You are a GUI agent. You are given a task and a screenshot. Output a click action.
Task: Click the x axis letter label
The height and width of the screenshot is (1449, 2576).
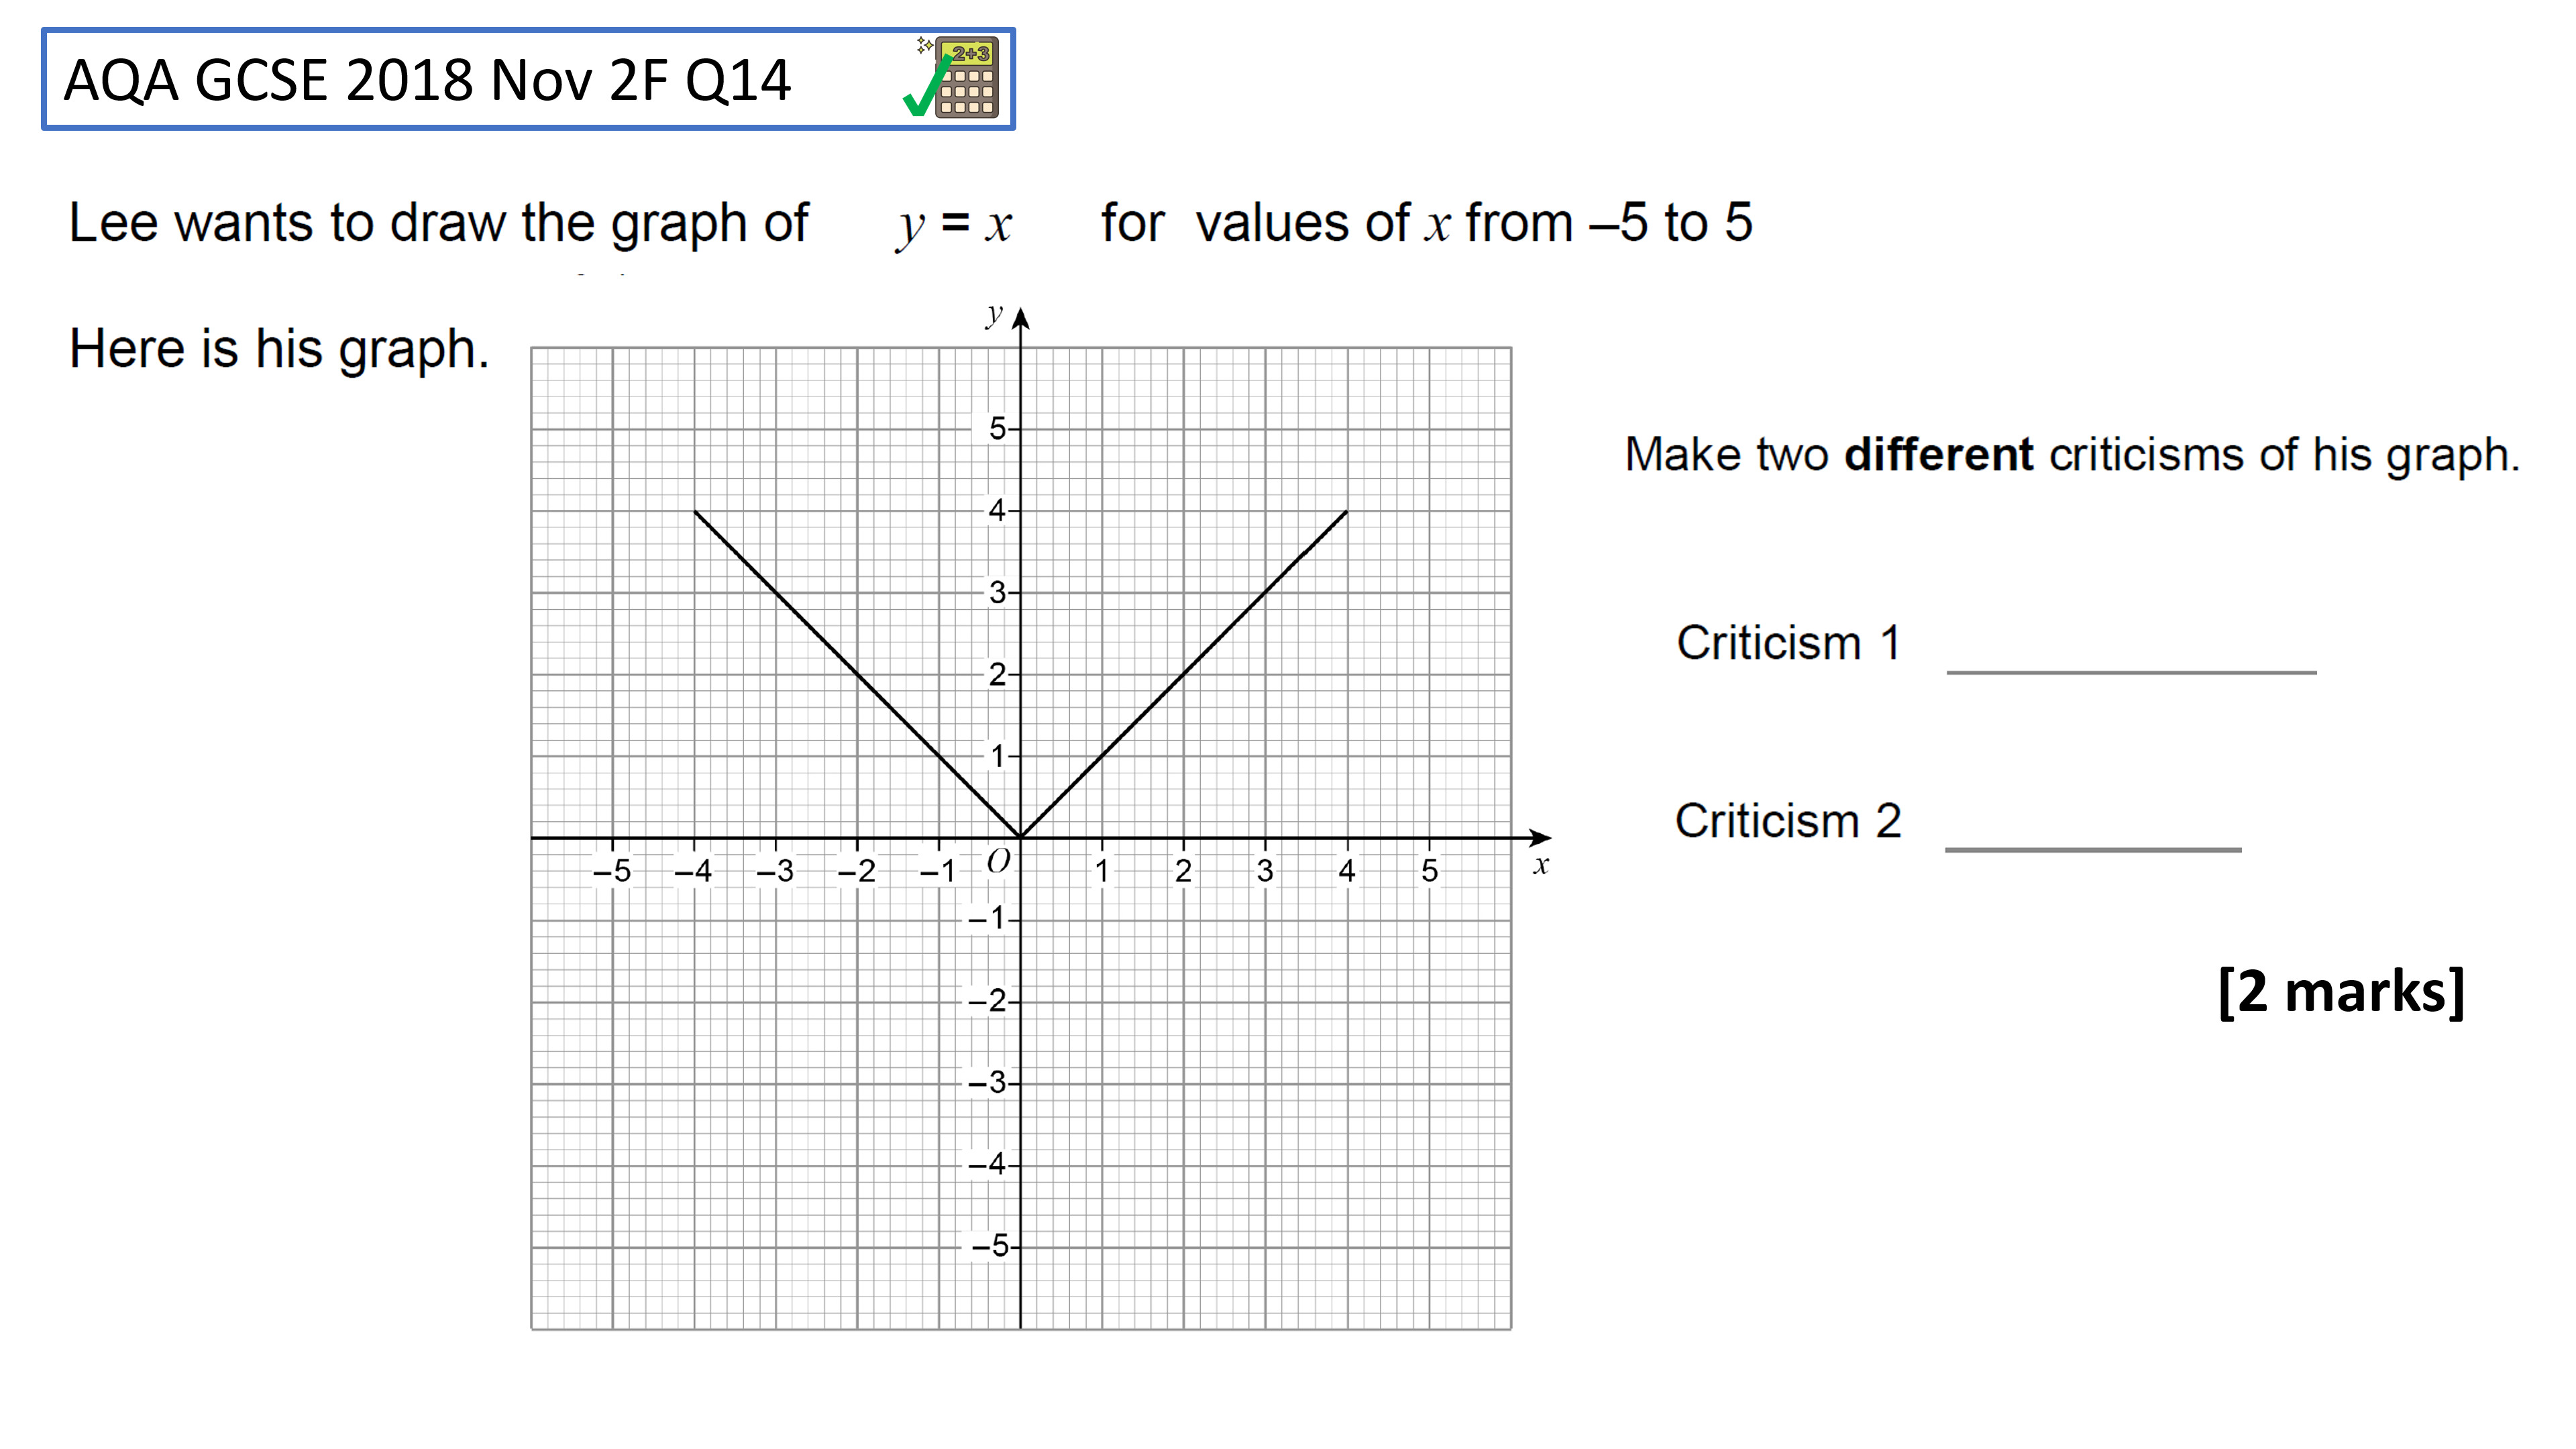coord(1541,865)
